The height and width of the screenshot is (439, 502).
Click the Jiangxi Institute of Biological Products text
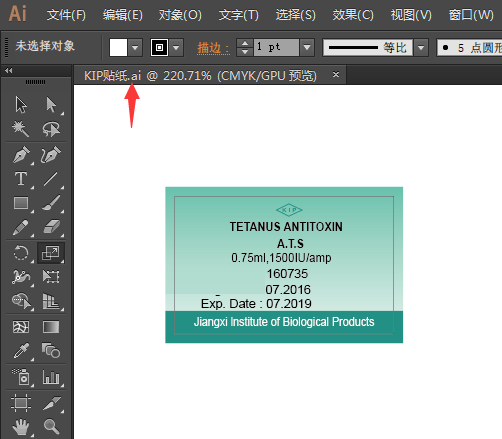click(x=284, y=322)
